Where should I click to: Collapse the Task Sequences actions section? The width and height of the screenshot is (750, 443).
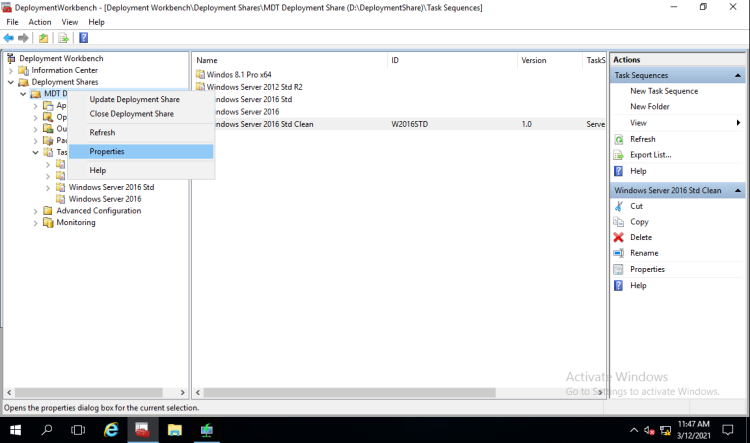coord(738,76)
